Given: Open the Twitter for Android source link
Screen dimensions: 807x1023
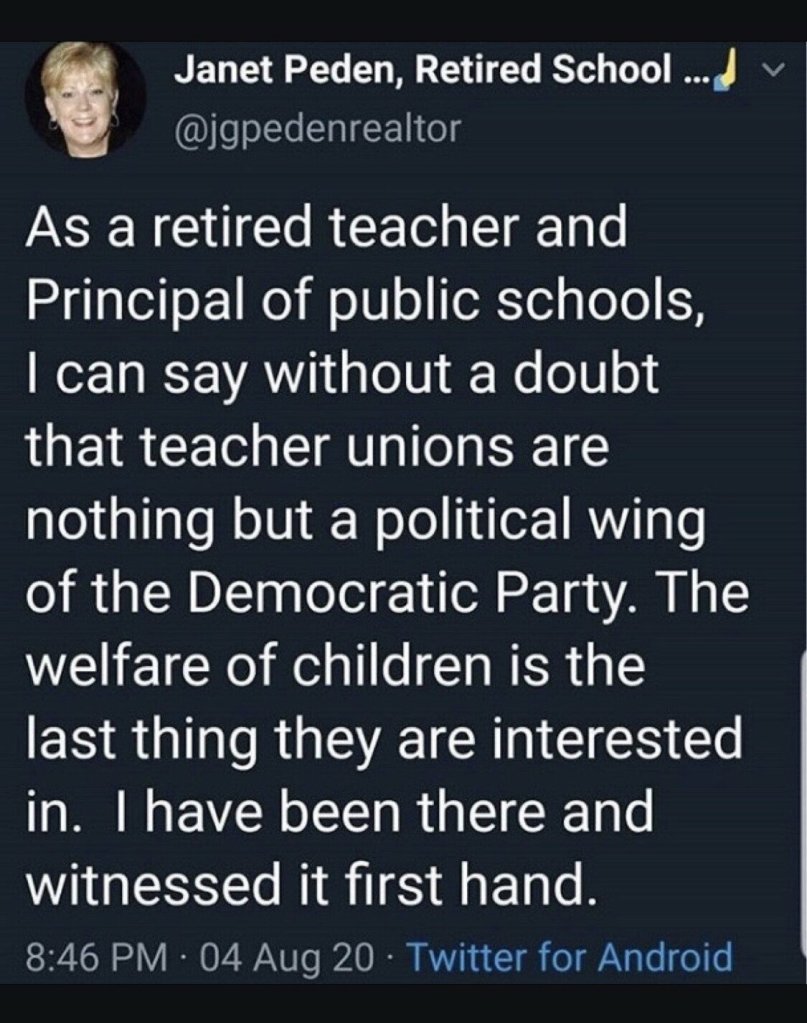Looking at the screenshot, I should point(569,957).
